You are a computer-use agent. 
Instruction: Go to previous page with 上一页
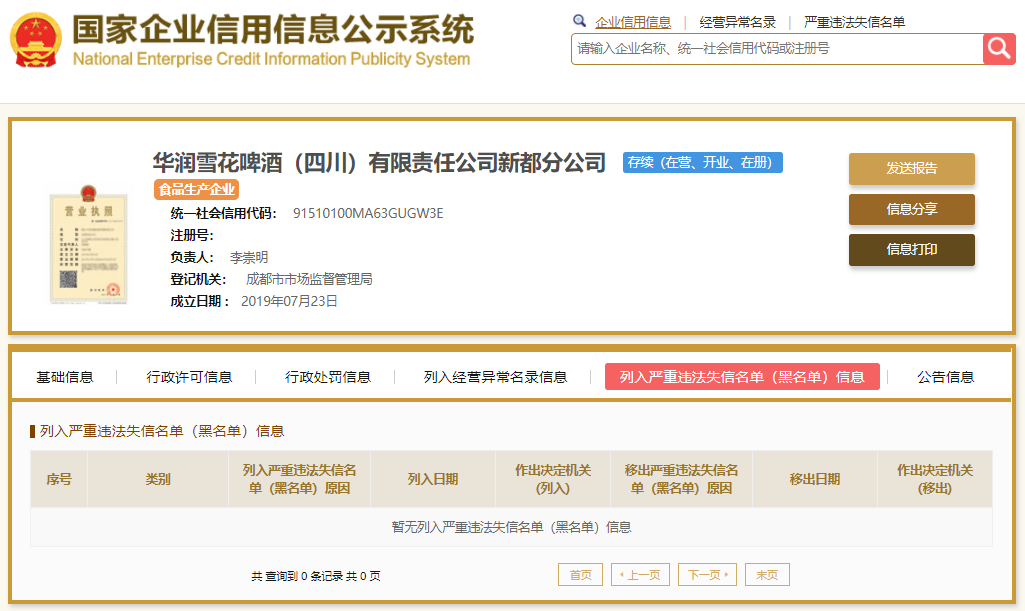click(640, 575)
